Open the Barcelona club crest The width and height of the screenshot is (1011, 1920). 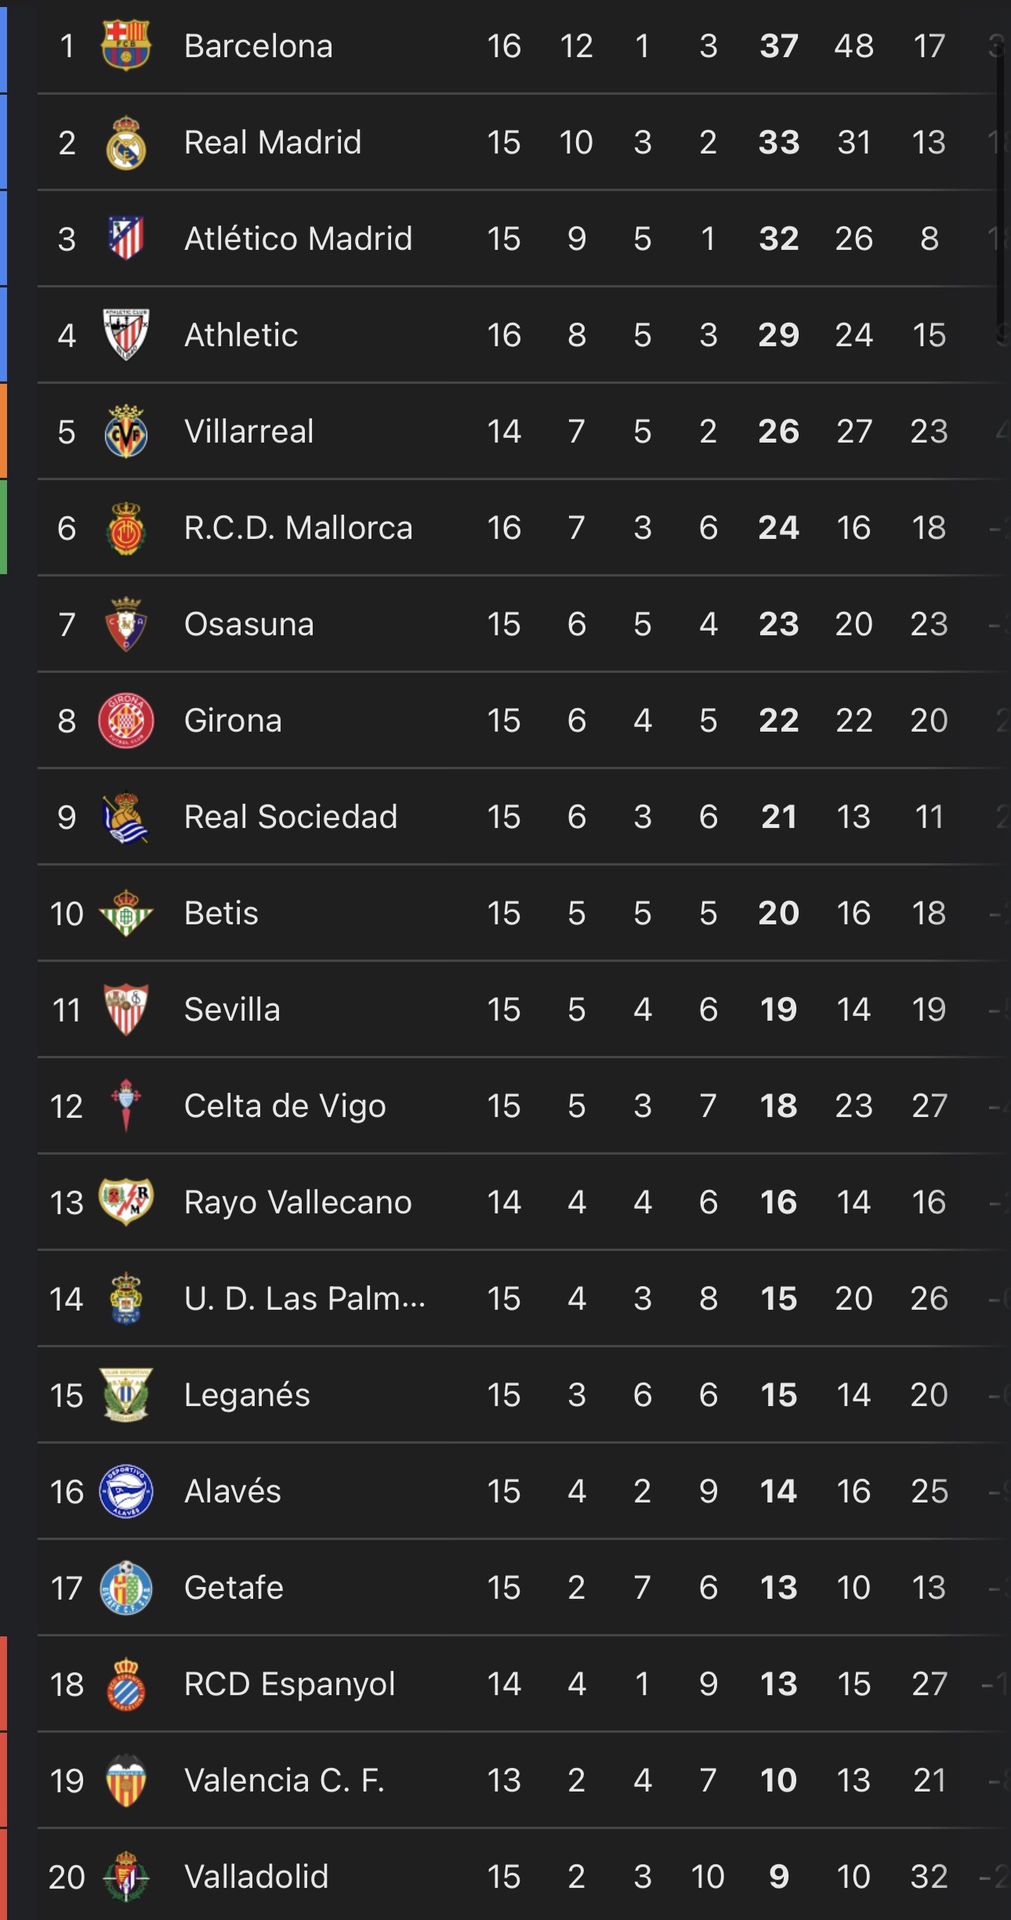point(126,46)
